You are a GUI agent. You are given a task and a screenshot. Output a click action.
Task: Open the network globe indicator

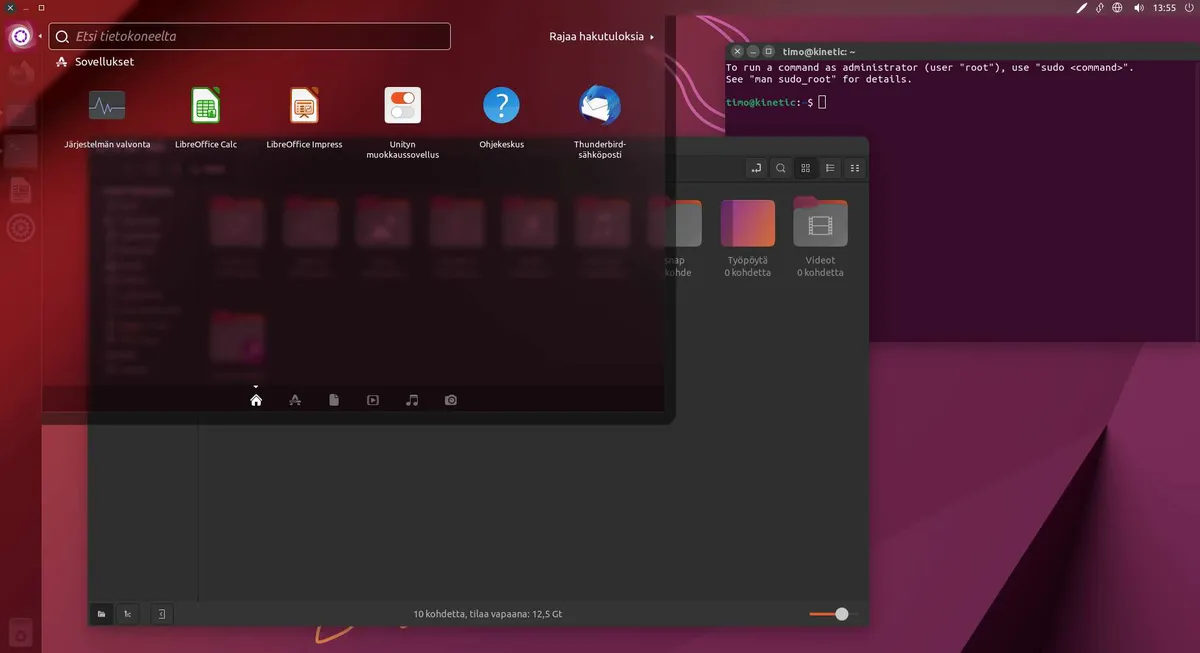1117,7
